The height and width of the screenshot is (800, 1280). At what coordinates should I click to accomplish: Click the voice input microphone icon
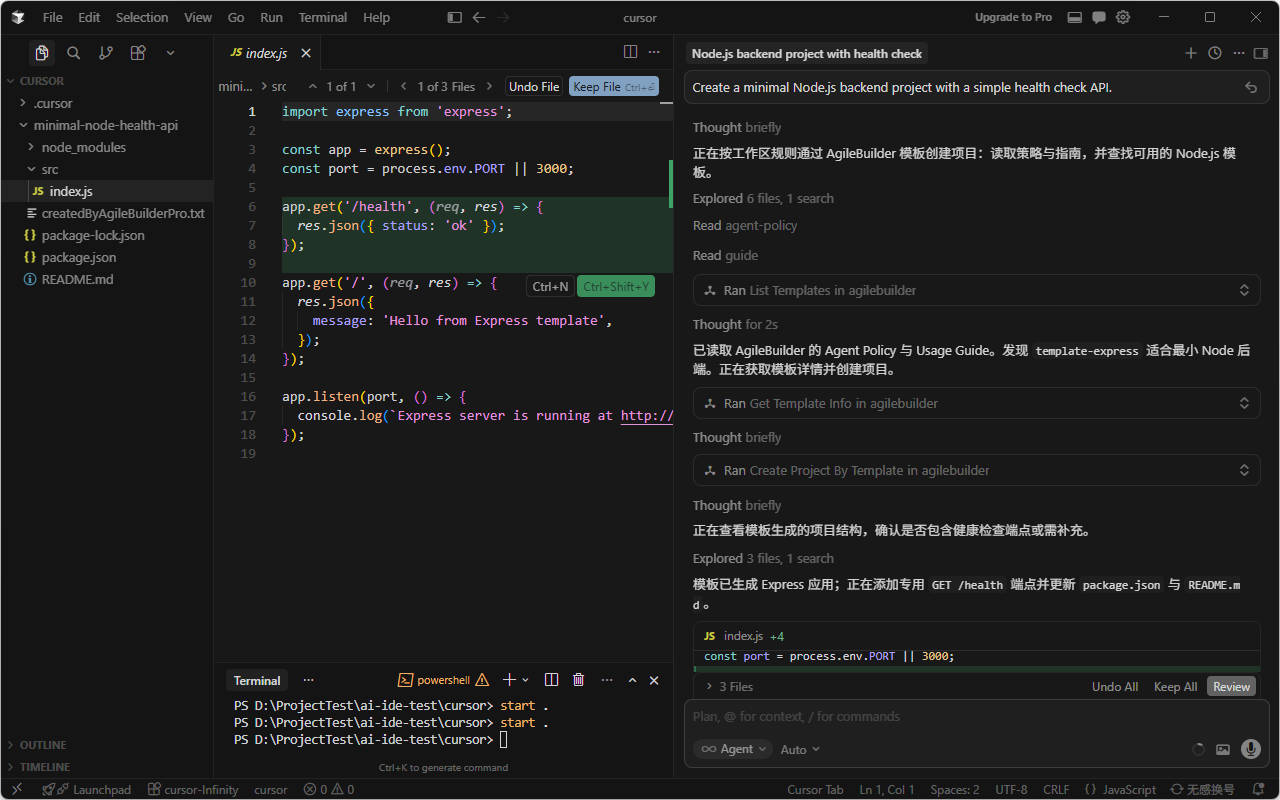pos(1250,749)
